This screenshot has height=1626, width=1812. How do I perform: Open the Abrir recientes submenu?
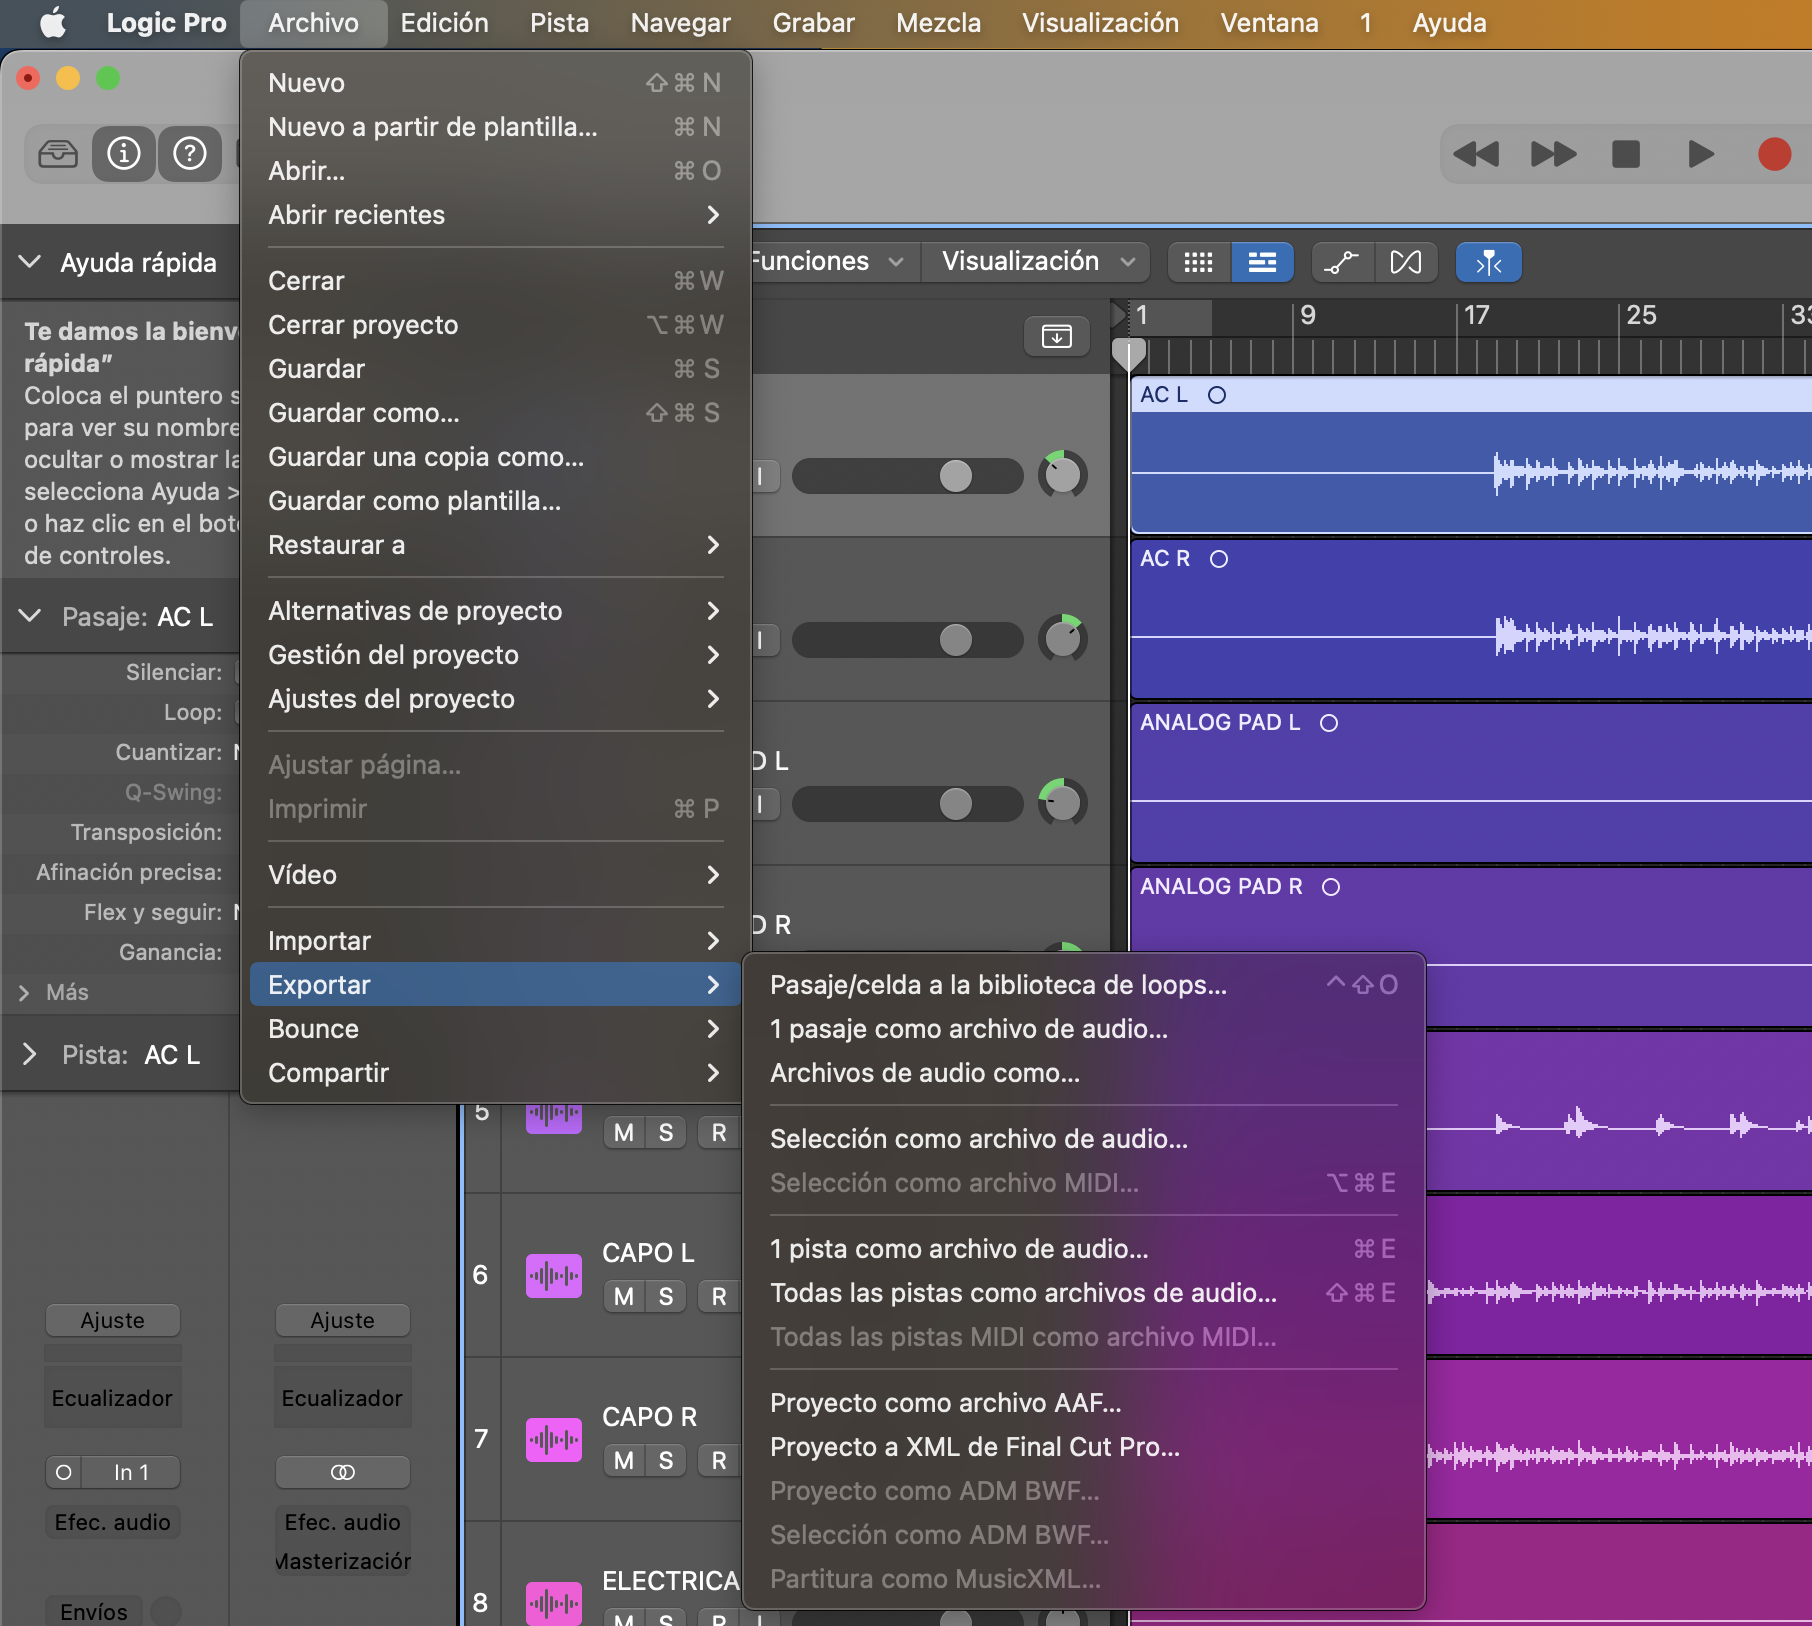[495, 215]
